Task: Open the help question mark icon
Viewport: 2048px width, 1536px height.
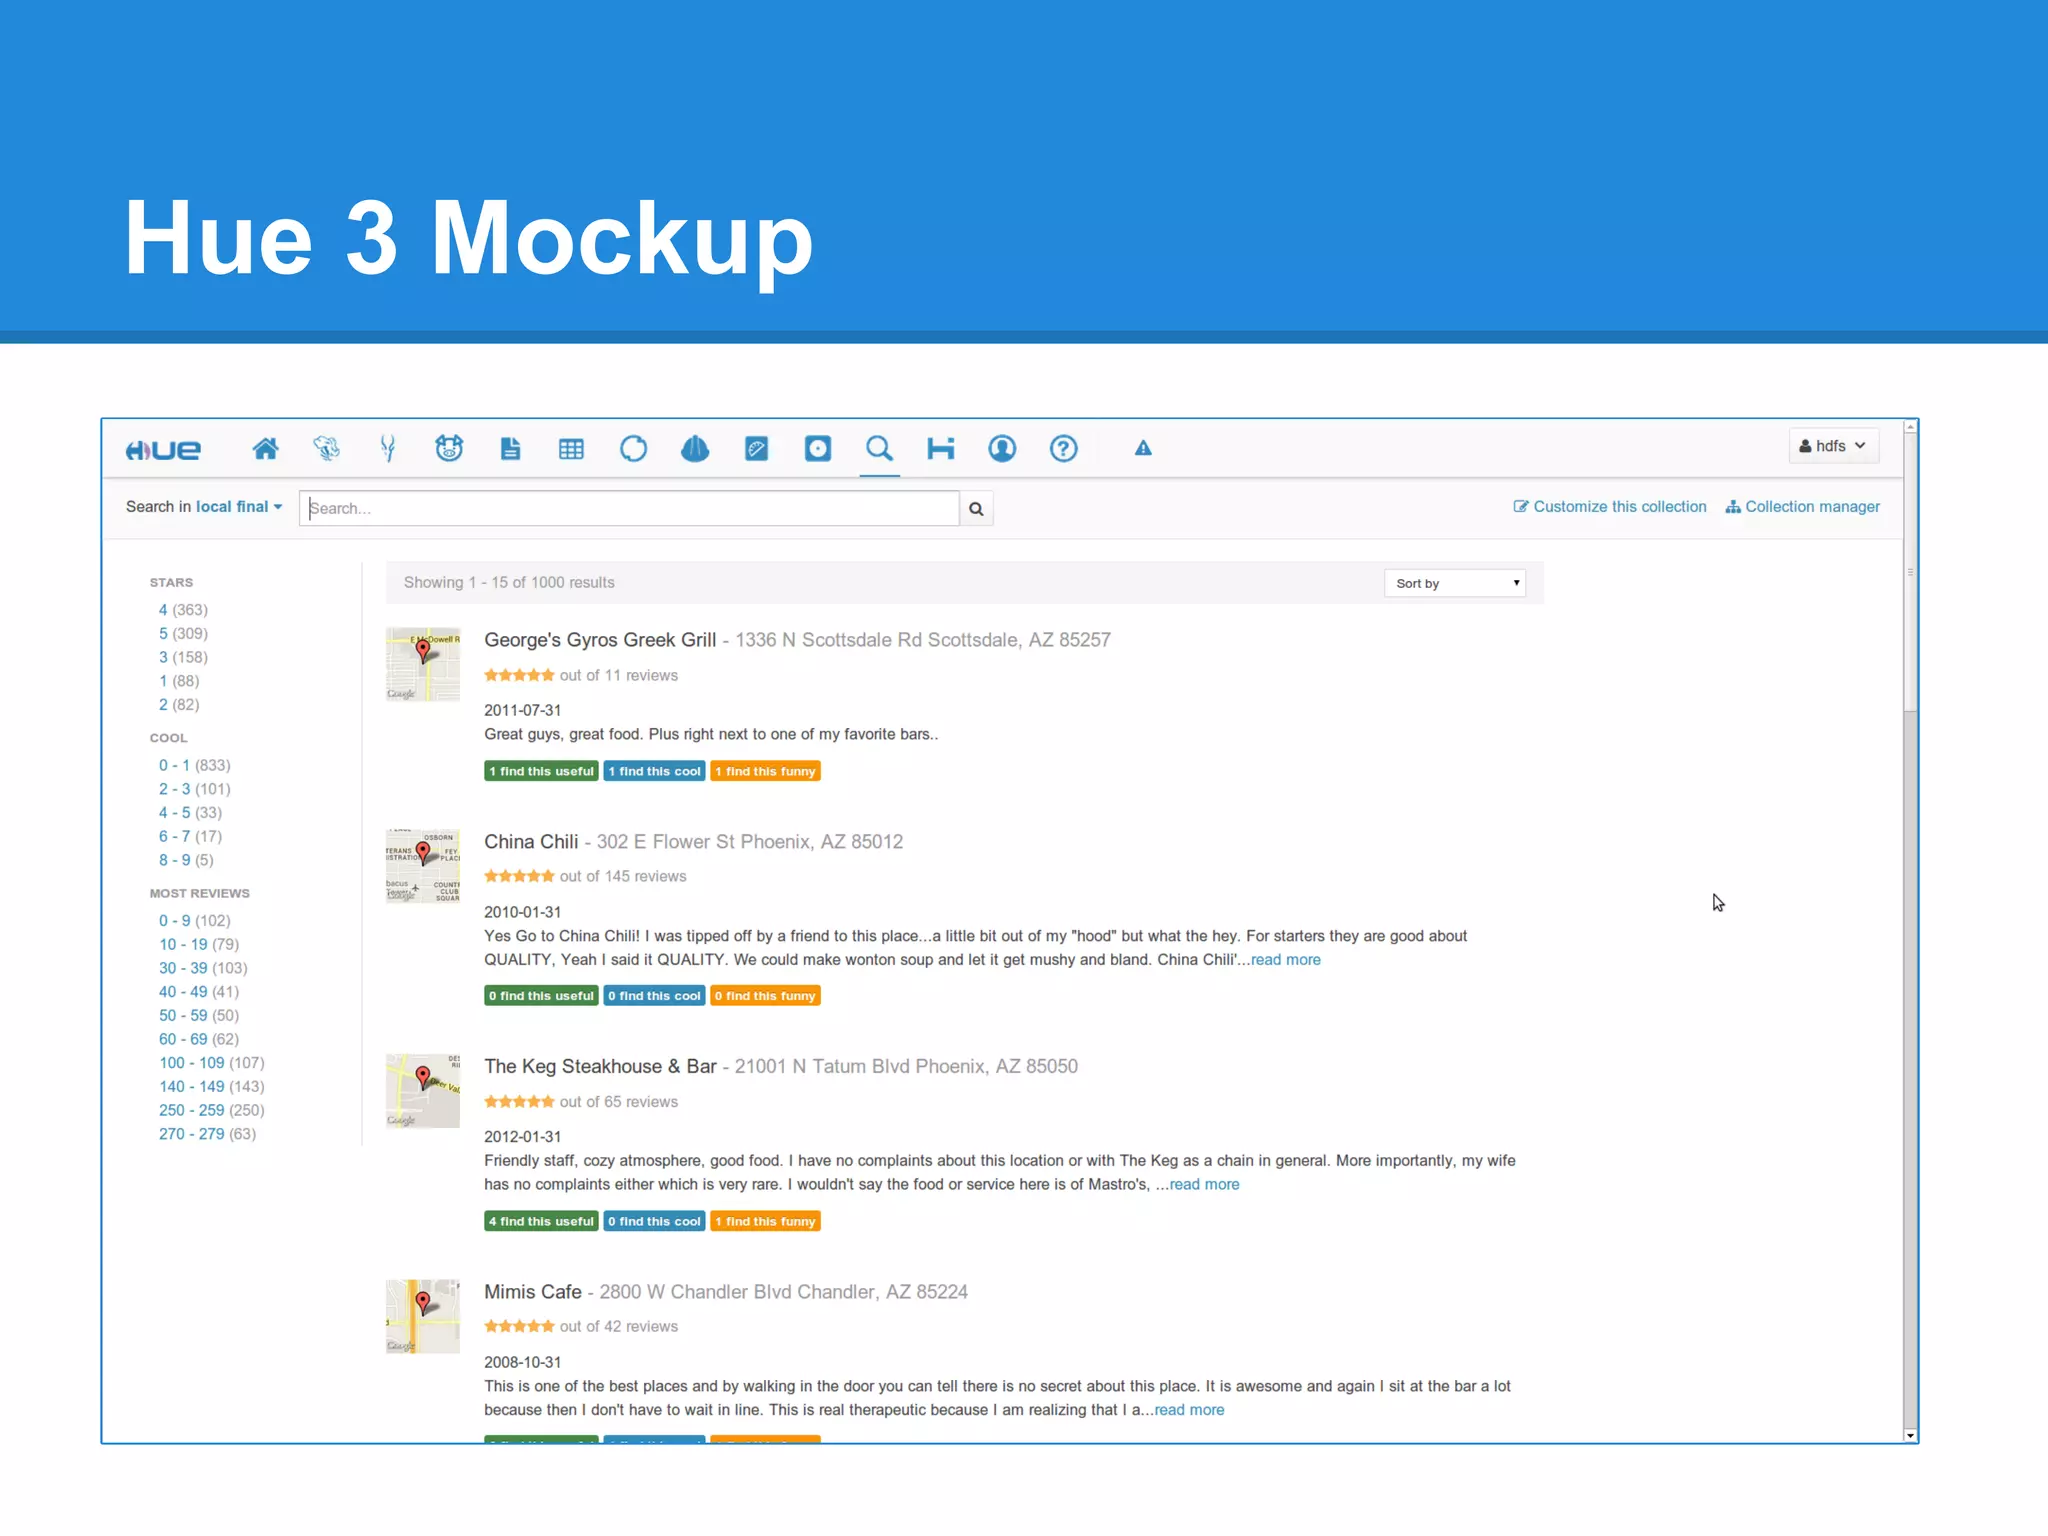Action: coord(1063,449)
